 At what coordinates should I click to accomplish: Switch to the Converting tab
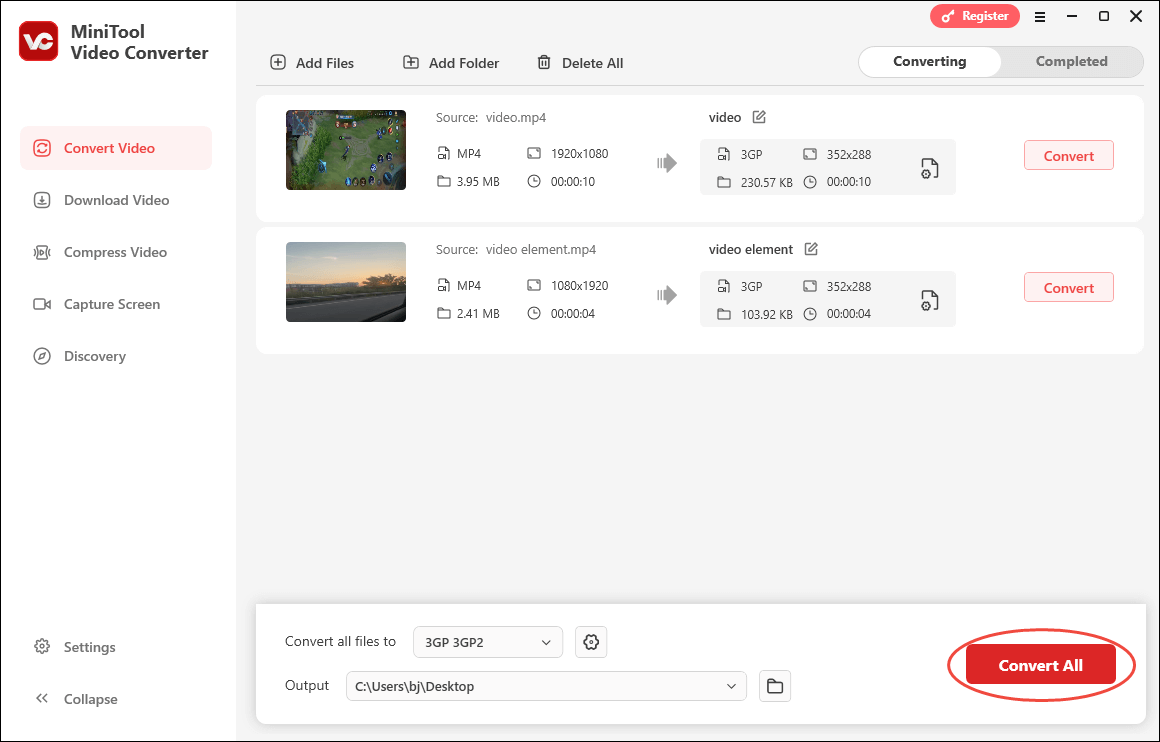(930, 61)
